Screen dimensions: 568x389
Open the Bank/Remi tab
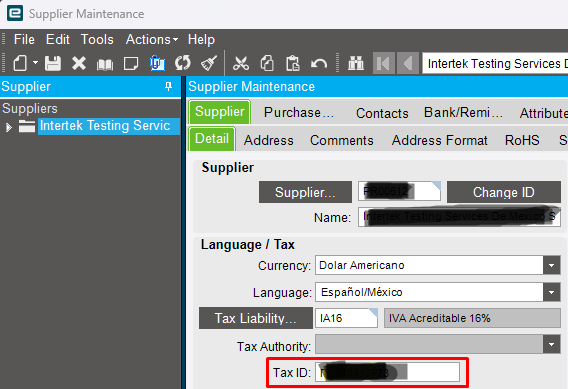(463, 113)
